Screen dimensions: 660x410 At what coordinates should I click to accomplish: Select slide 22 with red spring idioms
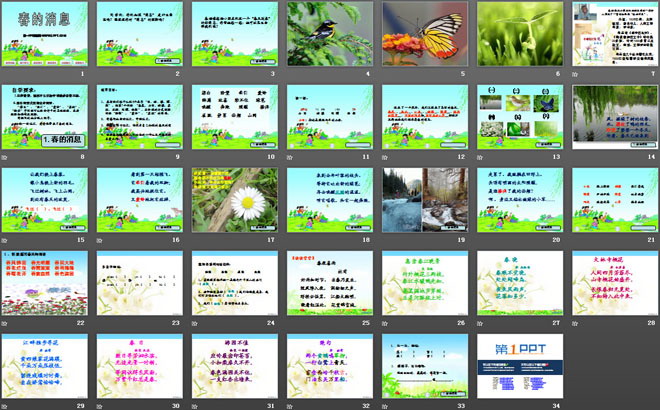coord(45,283)
